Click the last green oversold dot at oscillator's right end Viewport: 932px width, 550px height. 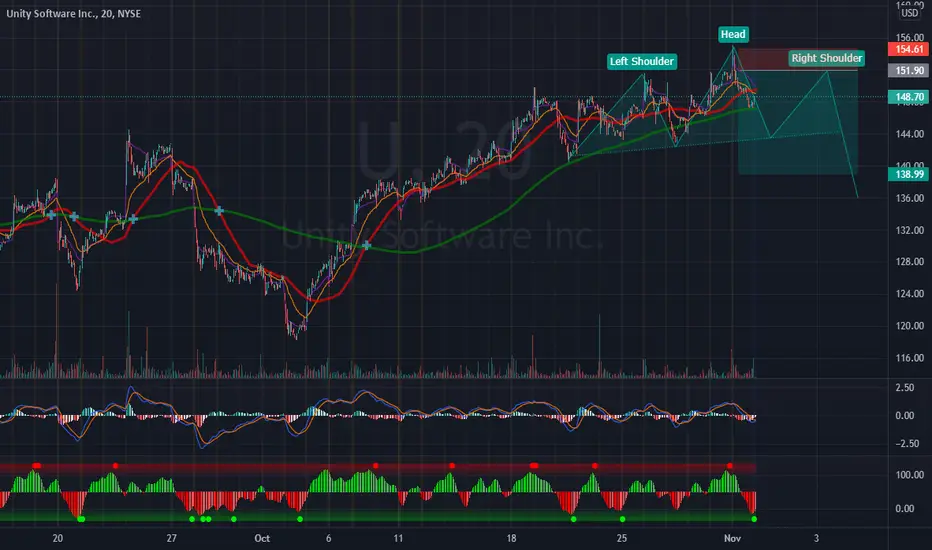(754, 519)
